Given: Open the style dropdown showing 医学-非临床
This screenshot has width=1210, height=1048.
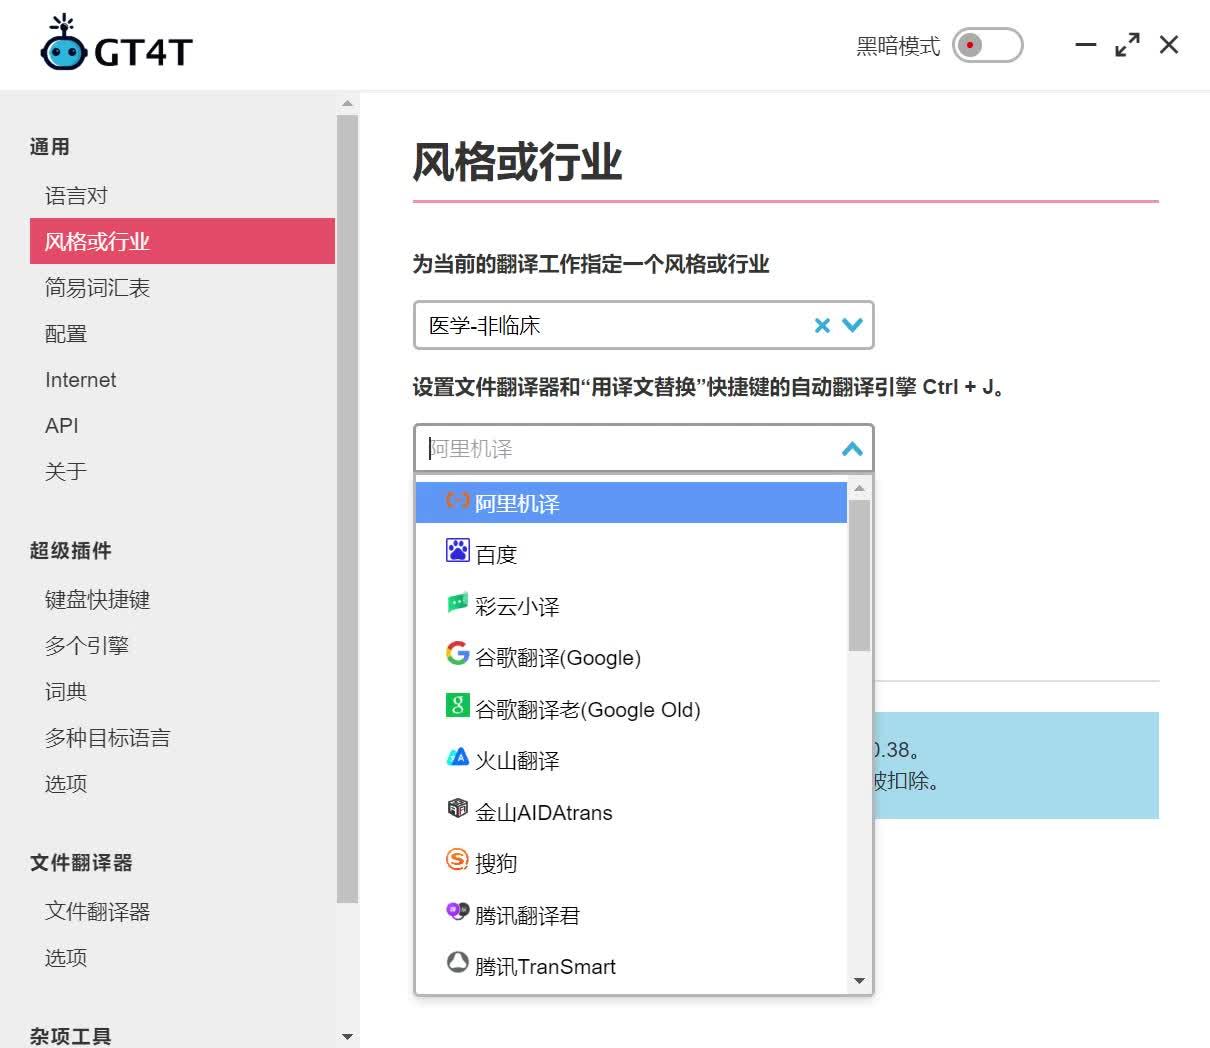Looking at the screenshot, I should pos(851,325).
